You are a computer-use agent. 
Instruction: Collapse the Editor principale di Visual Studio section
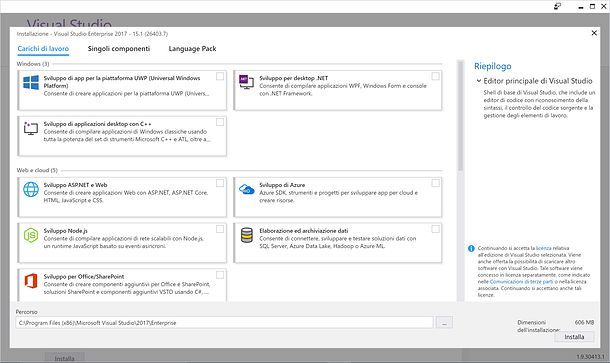479,81
